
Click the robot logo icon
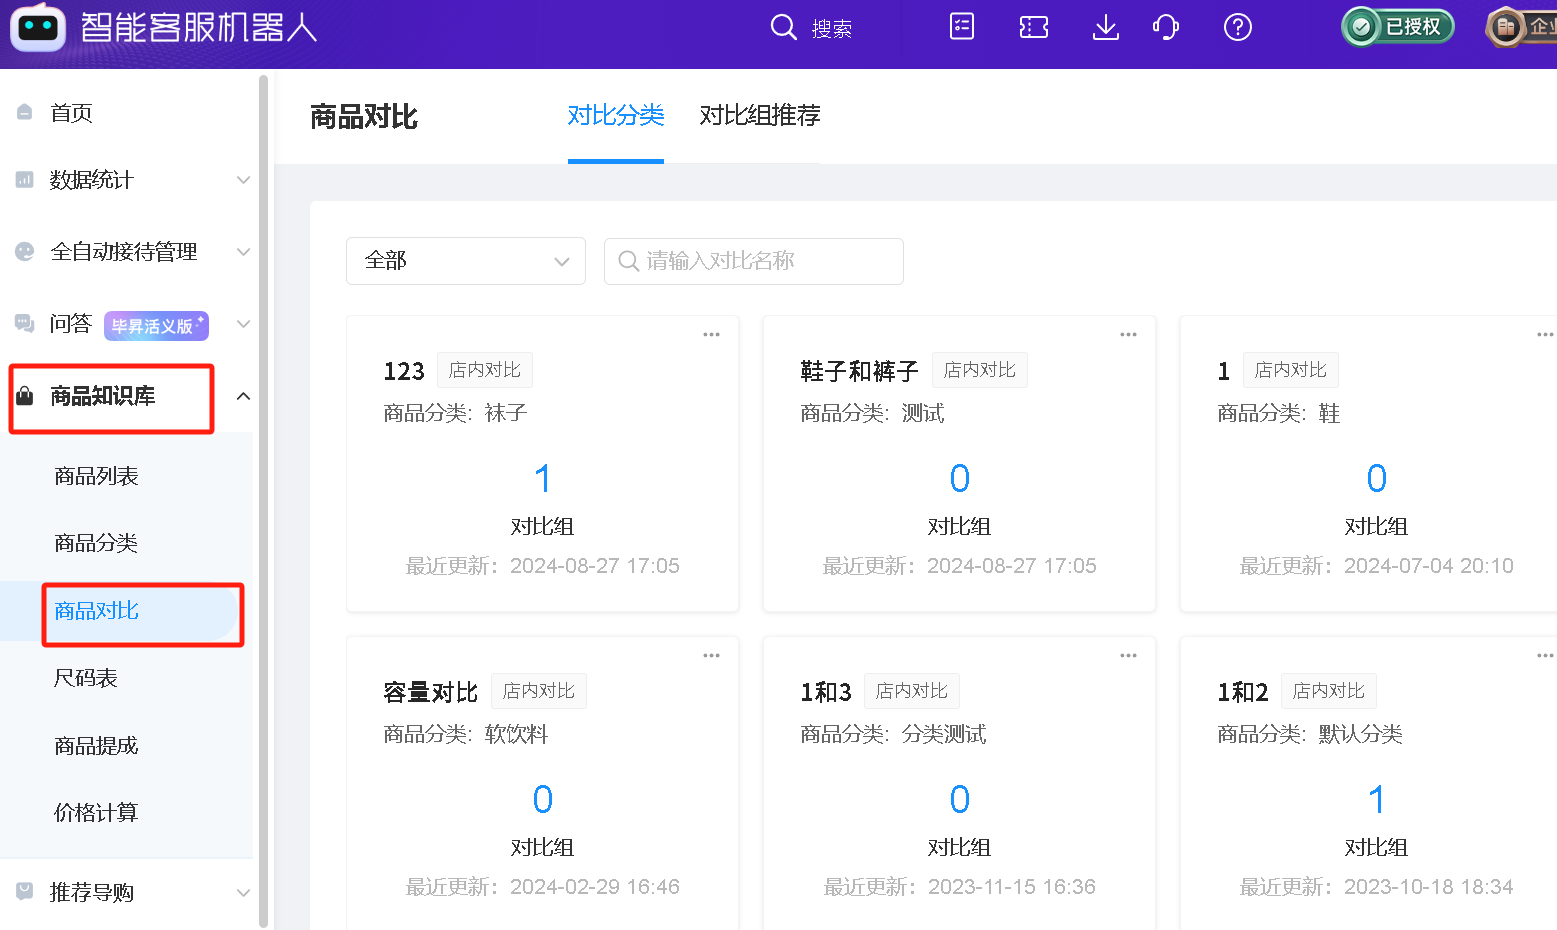[x=38, y=27]
